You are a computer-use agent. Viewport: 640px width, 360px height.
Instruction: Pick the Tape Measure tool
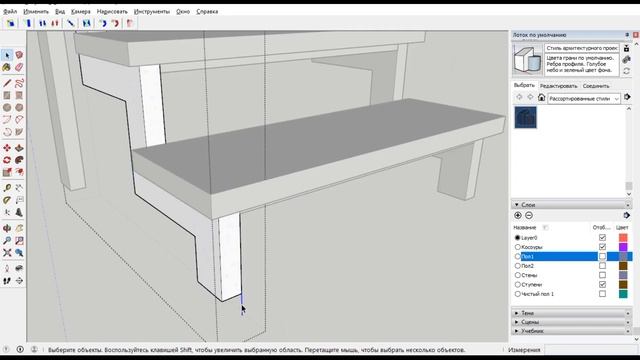click(x=7, y=188)
